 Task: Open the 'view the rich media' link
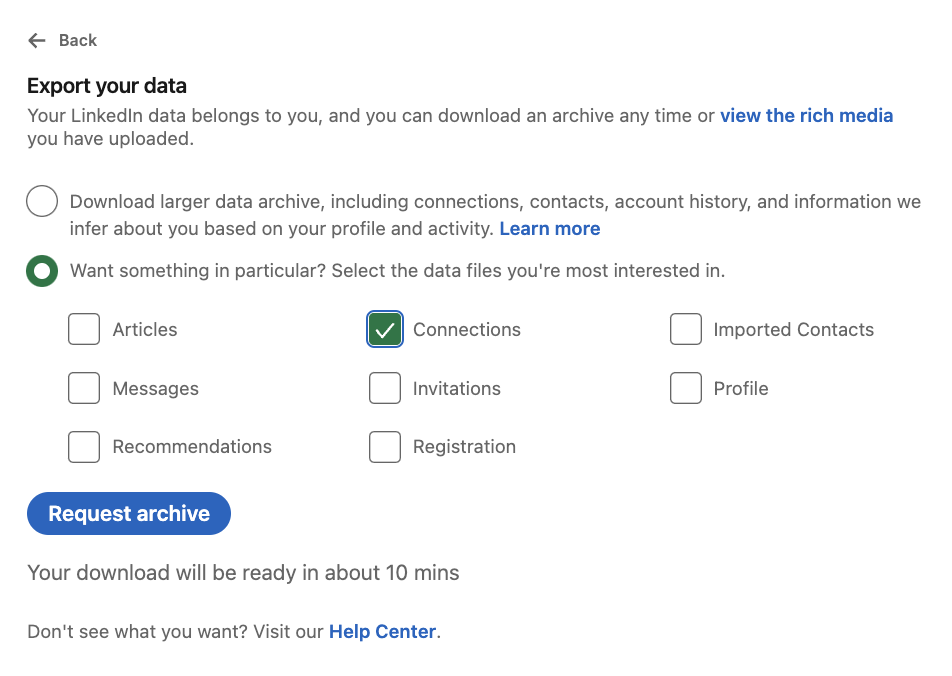click(x=806, y=115)
